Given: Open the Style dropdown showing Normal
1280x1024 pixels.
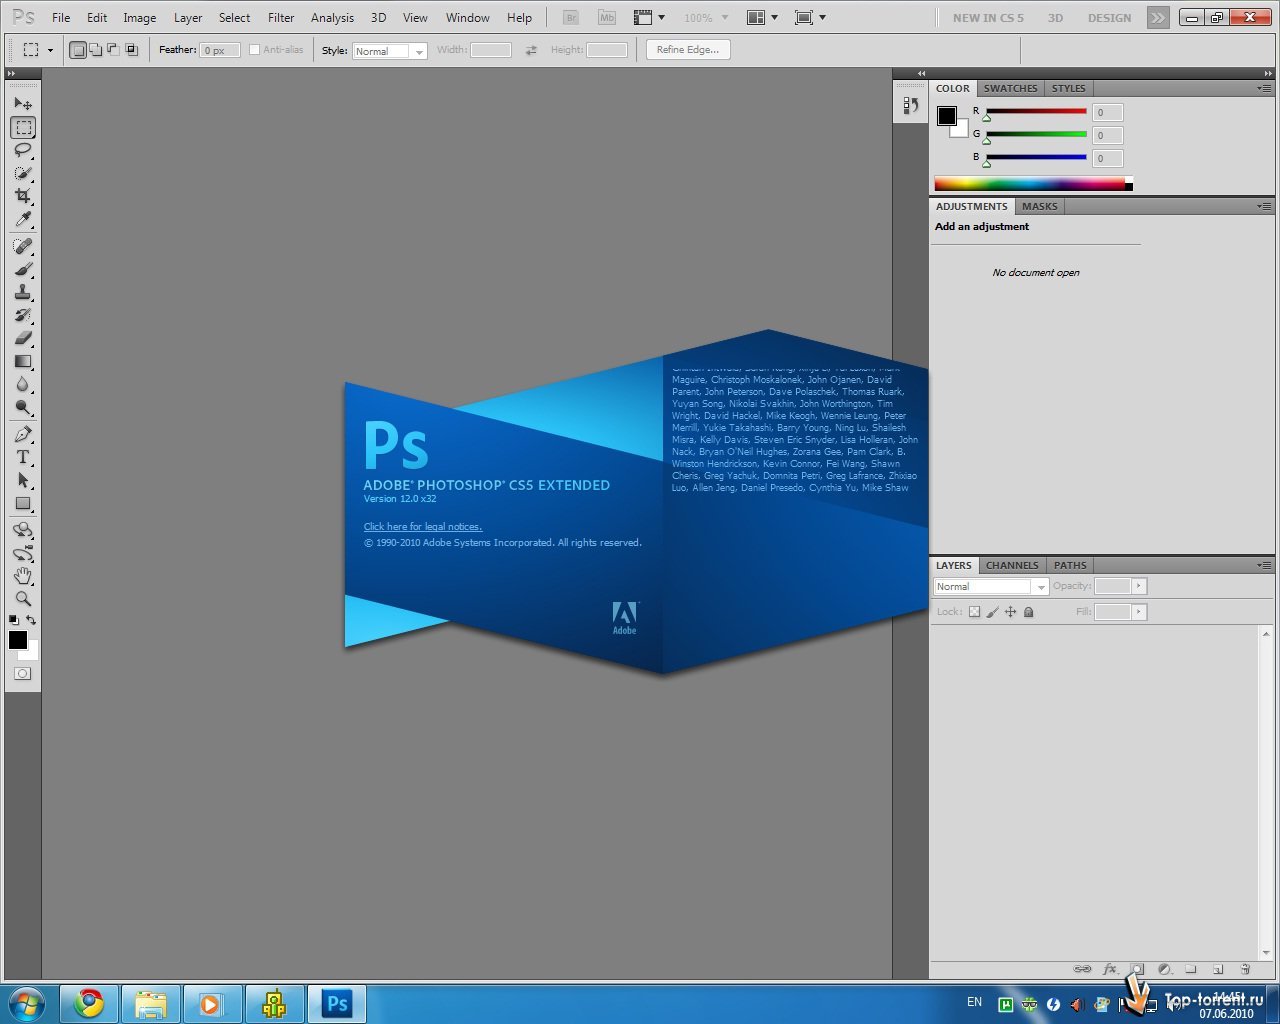Looking at the screenshot, I should pyautogui.click(x=389, y=51).
